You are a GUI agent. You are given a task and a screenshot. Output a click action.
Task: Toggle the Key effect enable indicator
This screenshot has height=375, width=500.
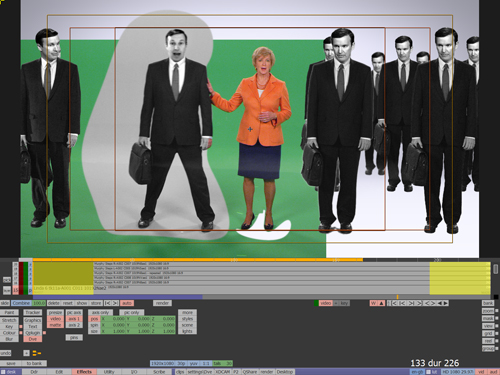tap(21, 327)
